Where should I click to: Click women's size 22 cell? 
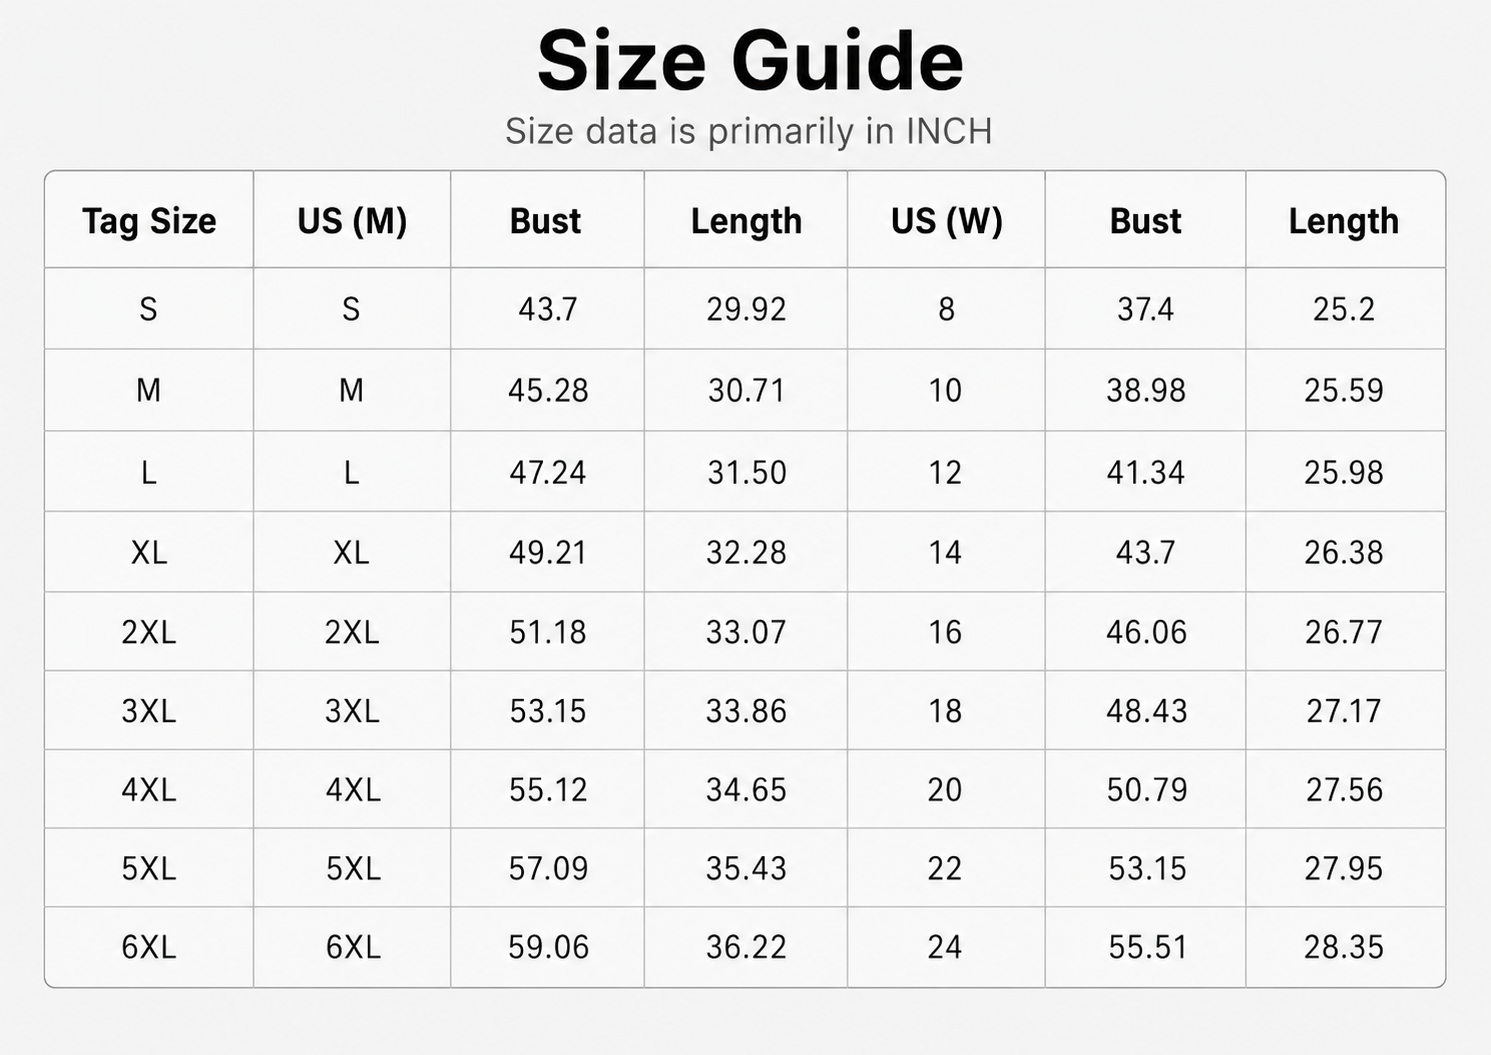pyautogui.click(x=945, y=868)
